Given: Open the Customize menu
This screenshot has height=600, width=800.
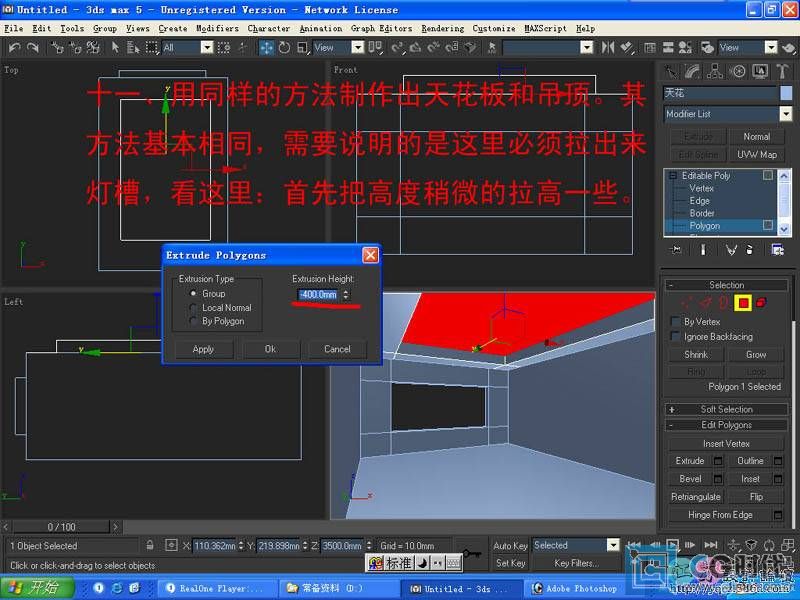Looking at the screenshot, I should [x=494, y=29].
